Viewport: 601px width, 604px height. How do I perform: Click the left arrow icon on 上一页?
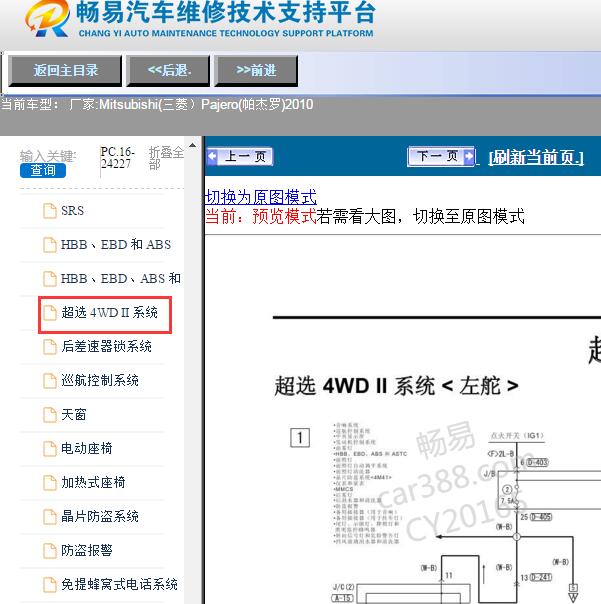pyautogui.click(x=212, y=156)
